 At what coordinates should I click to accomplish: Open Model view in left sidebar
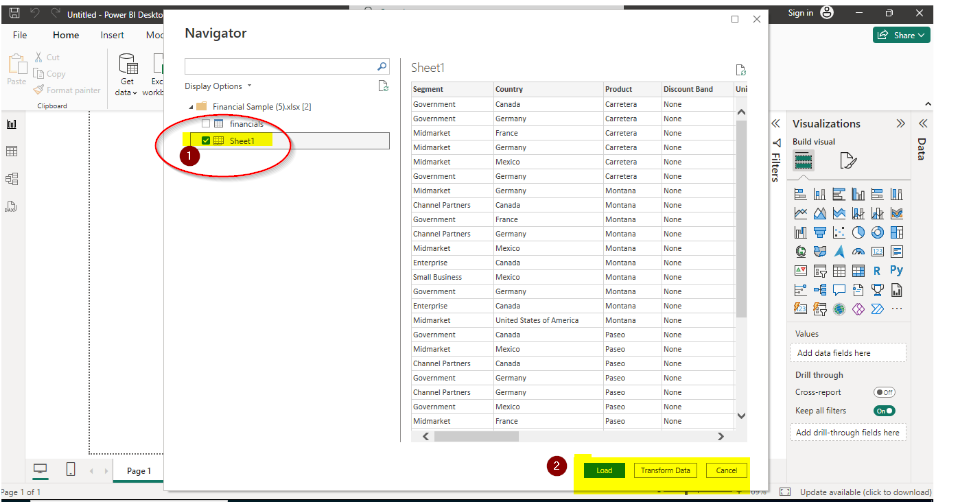point(12,179)
